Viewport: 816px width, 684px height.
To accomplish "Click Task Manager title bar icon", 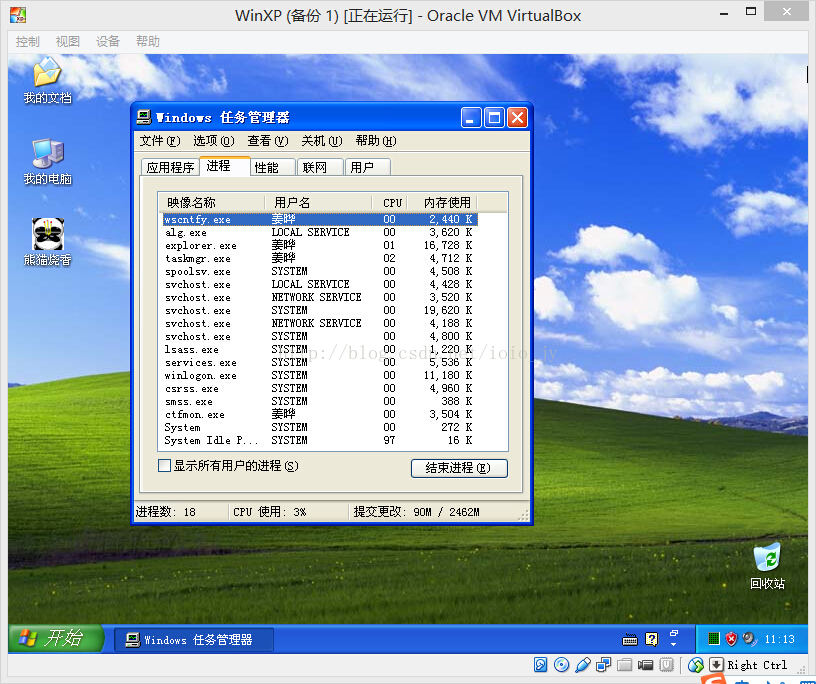I will point(144,117).
